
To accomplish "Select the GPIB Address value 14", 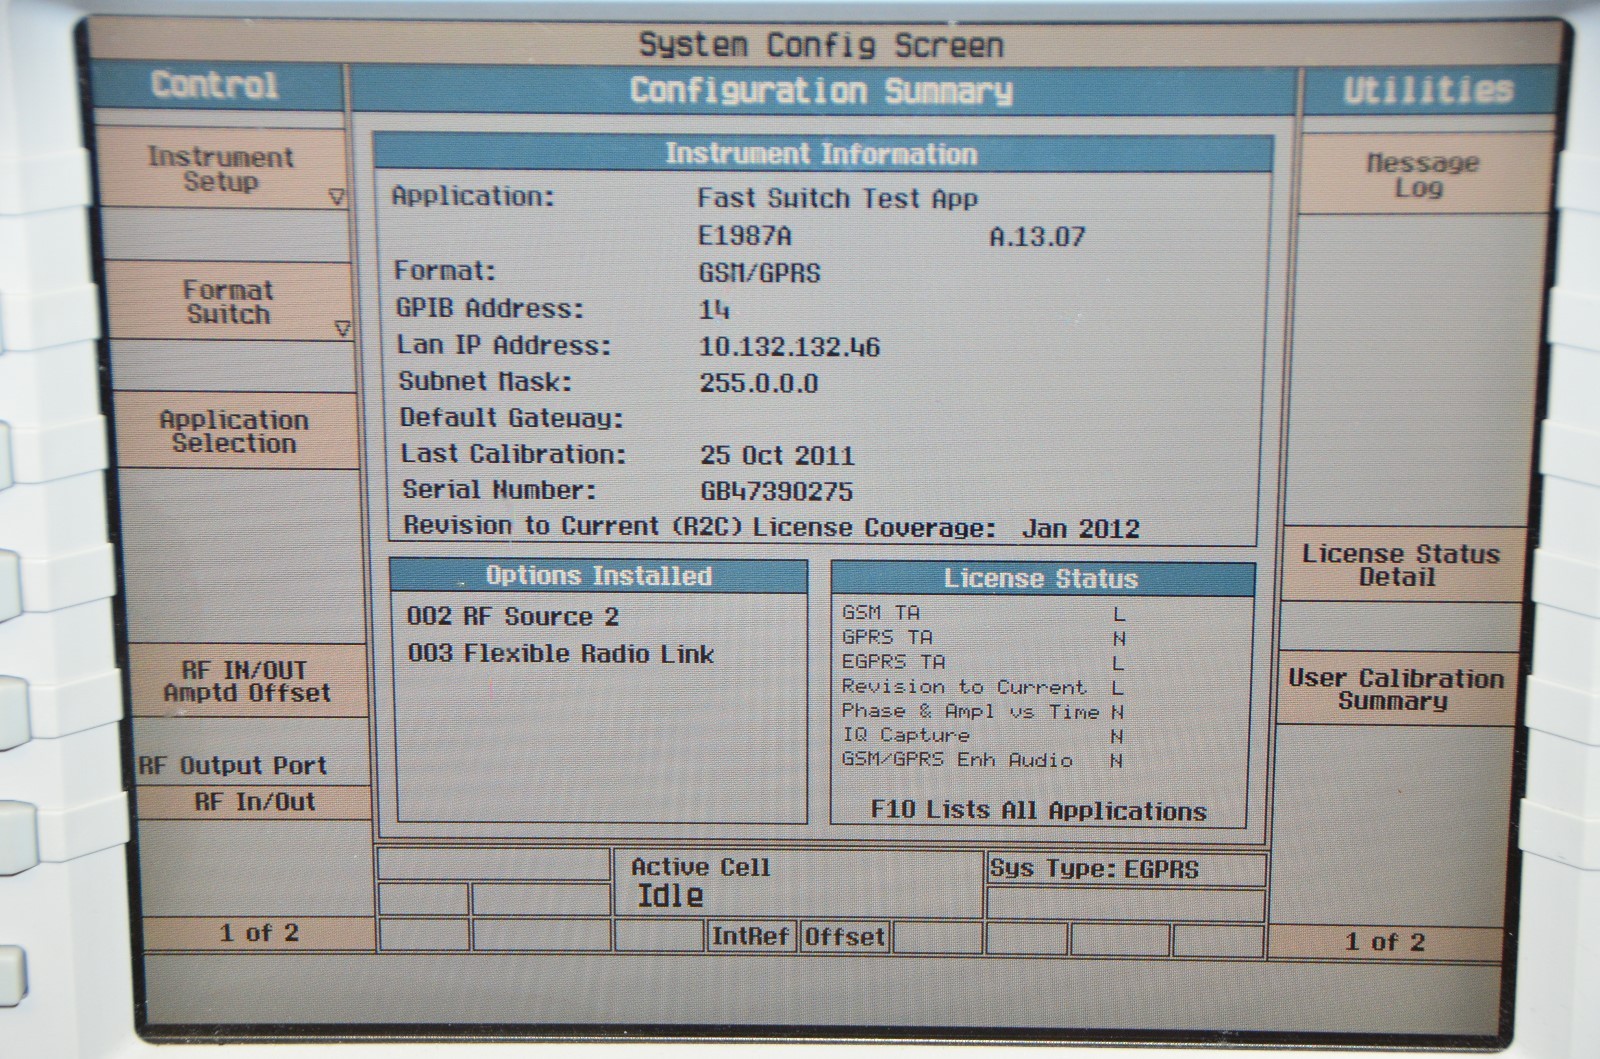I will coord(714,310).
